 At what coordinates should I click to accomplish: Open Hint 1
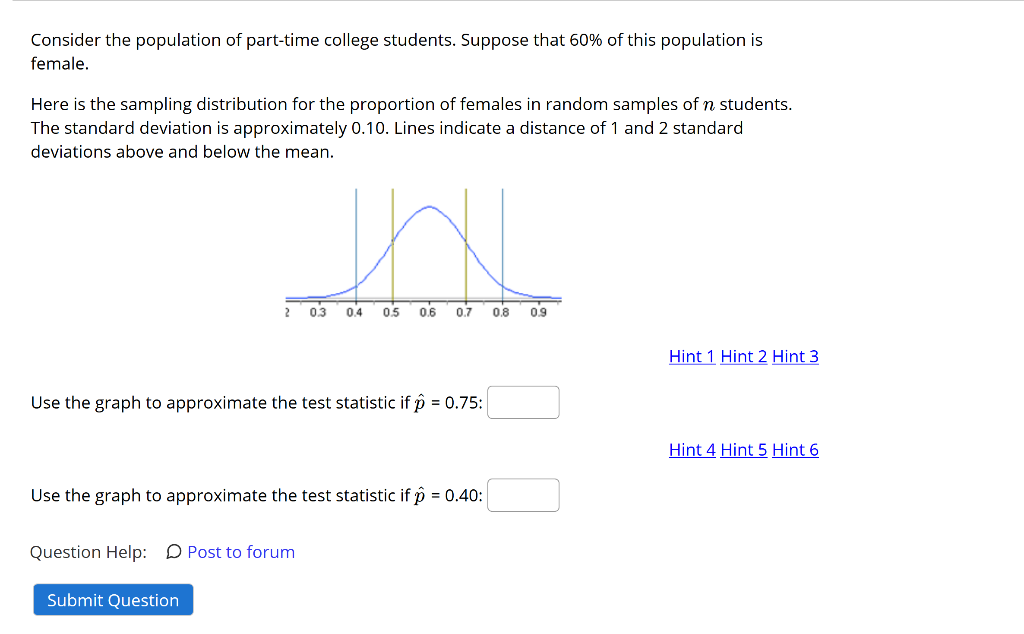(x=691, y=356)
